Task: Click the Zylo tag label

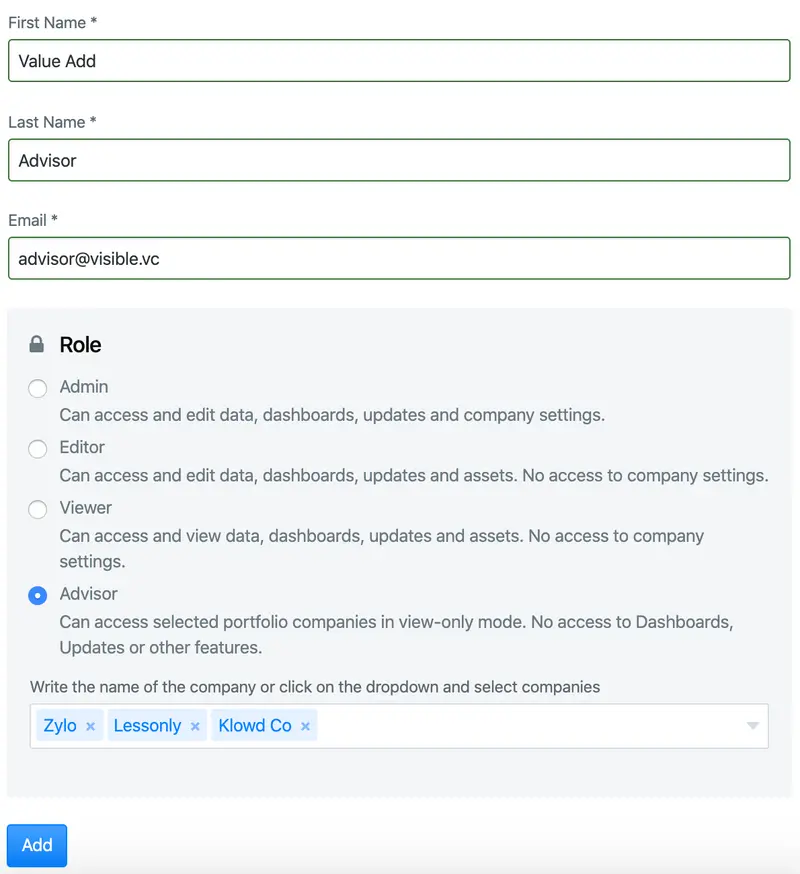Action: tap(60, 726)
